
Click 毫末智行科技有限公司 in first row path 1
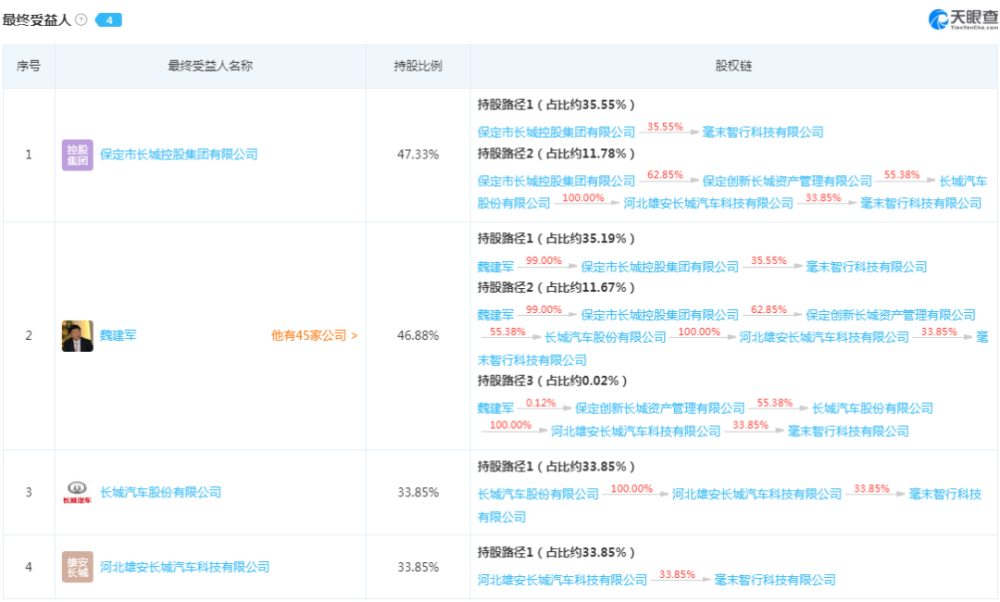coord(763,133)
